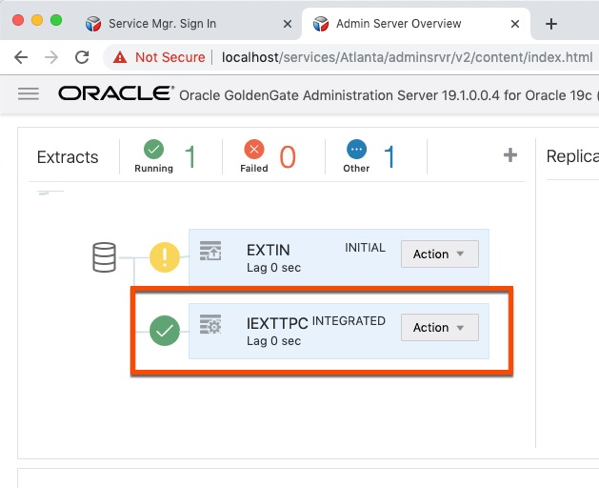Click the red Failed status icon
Screen dimensions: 599x488
(254, 149)
